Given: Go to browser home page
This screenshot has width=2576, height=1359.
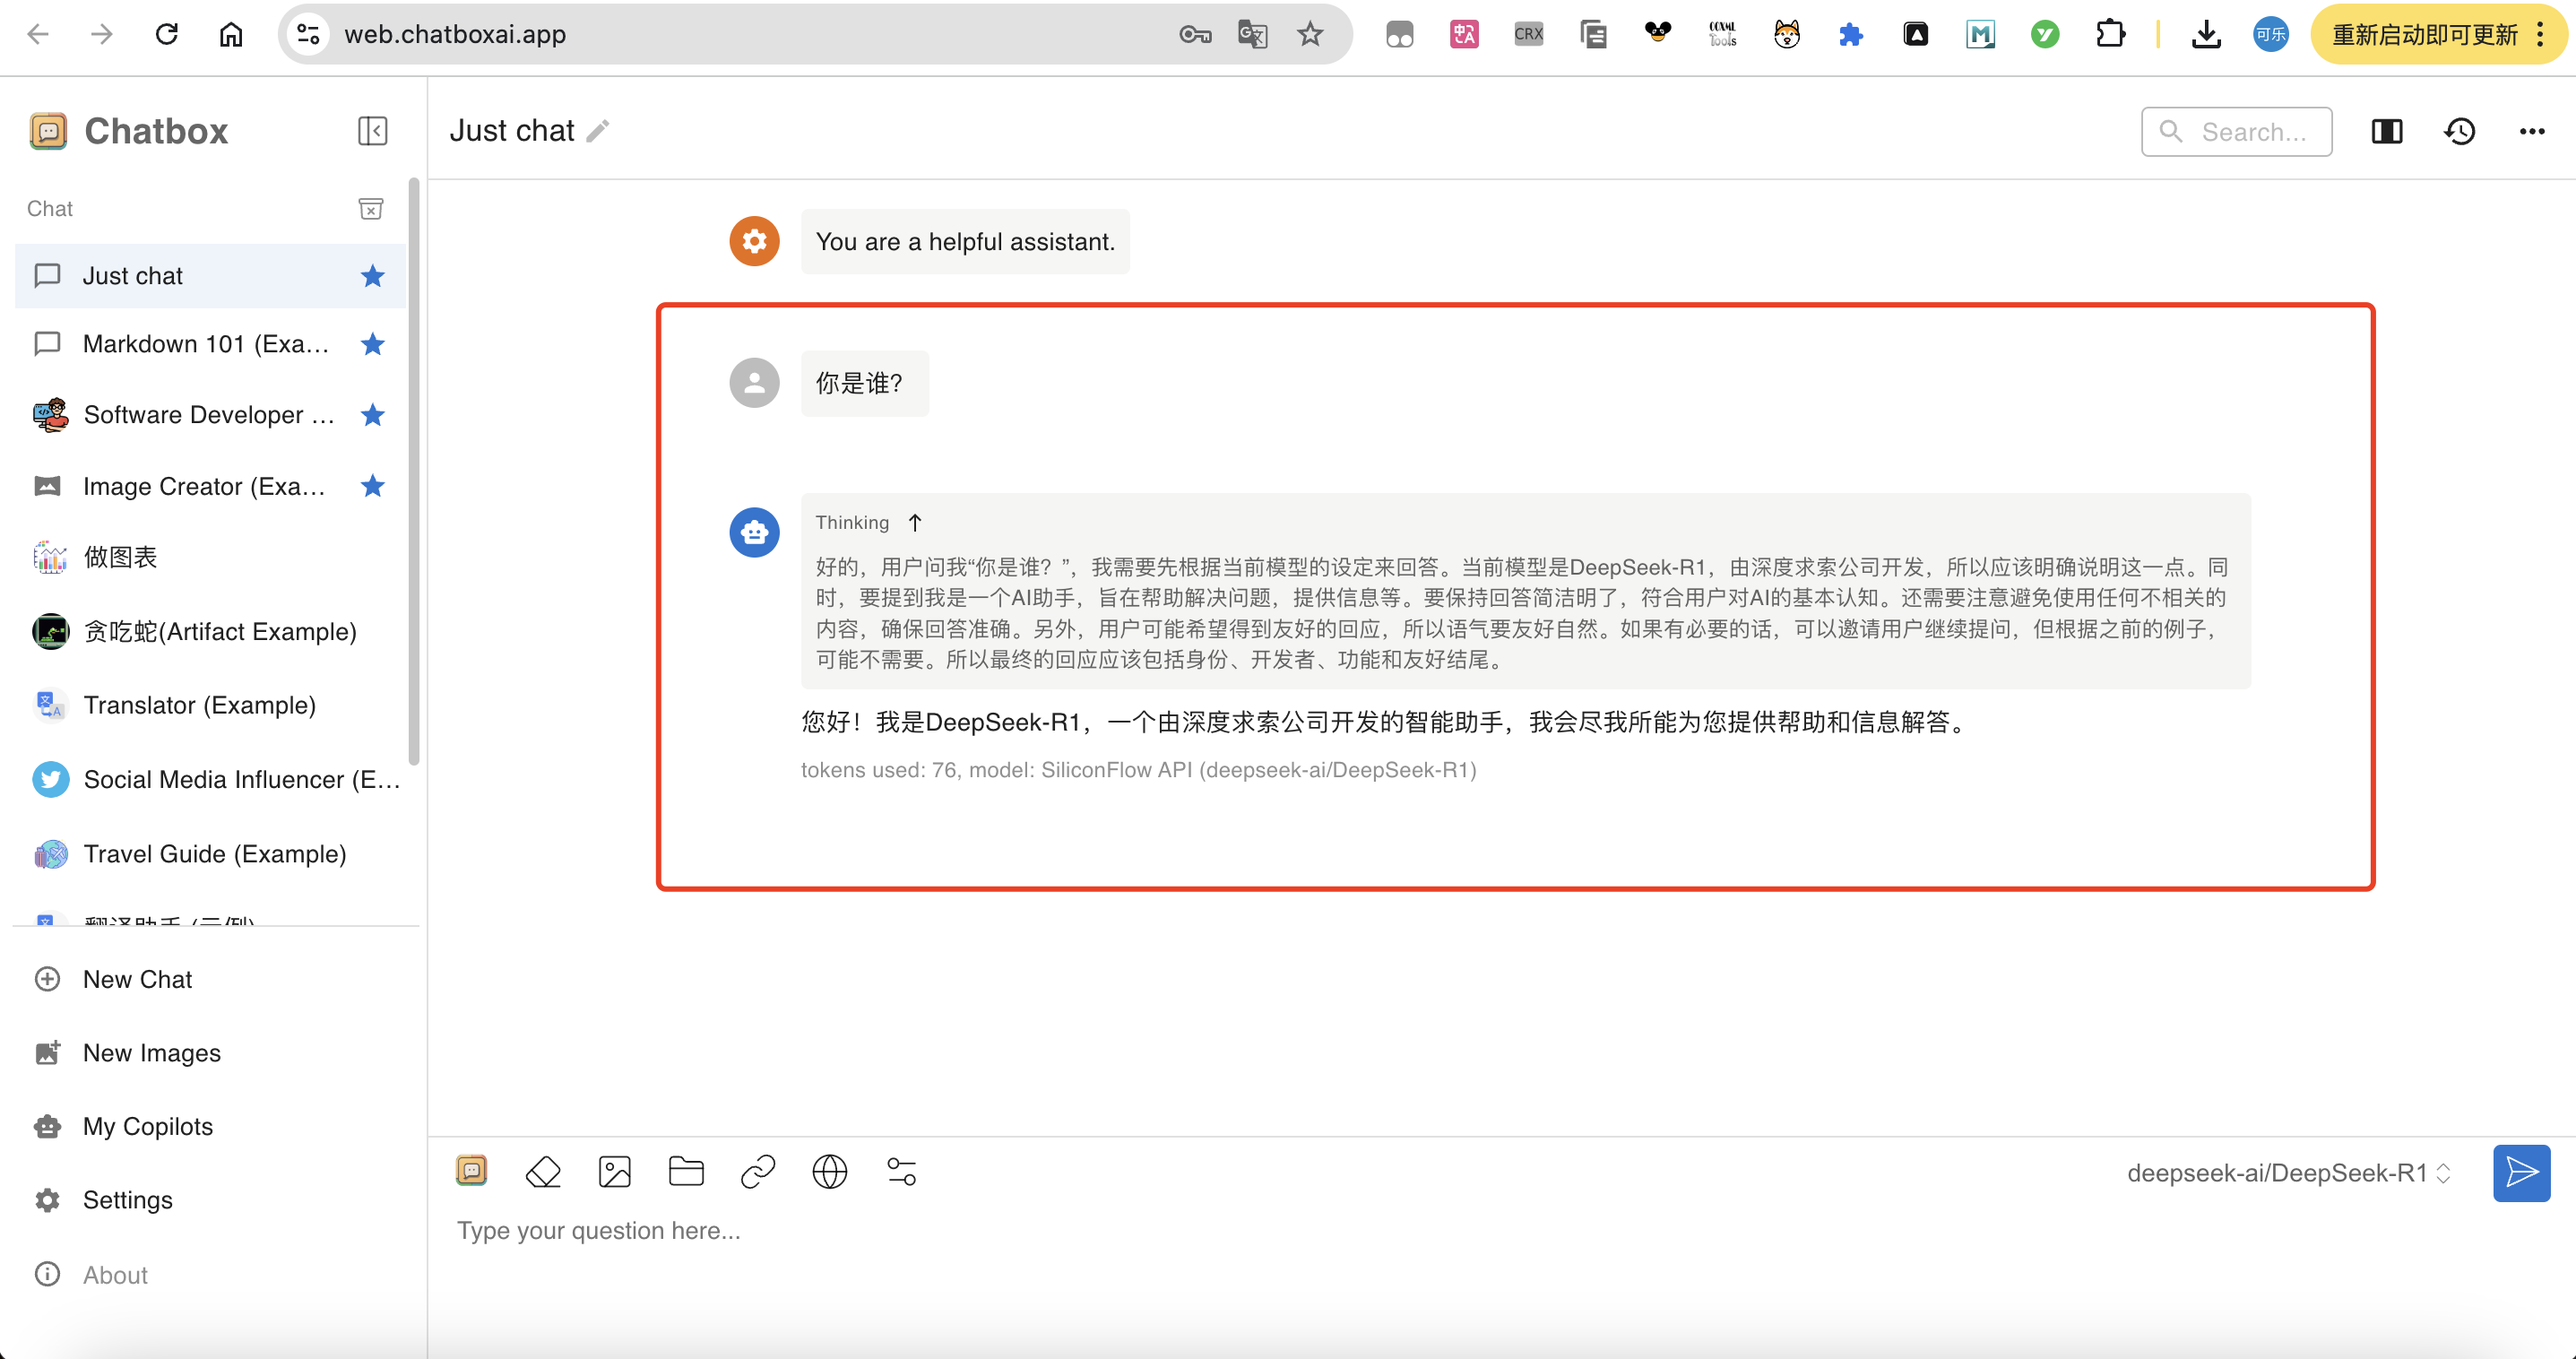Looking at the screenshot, I should pos(231,34).
